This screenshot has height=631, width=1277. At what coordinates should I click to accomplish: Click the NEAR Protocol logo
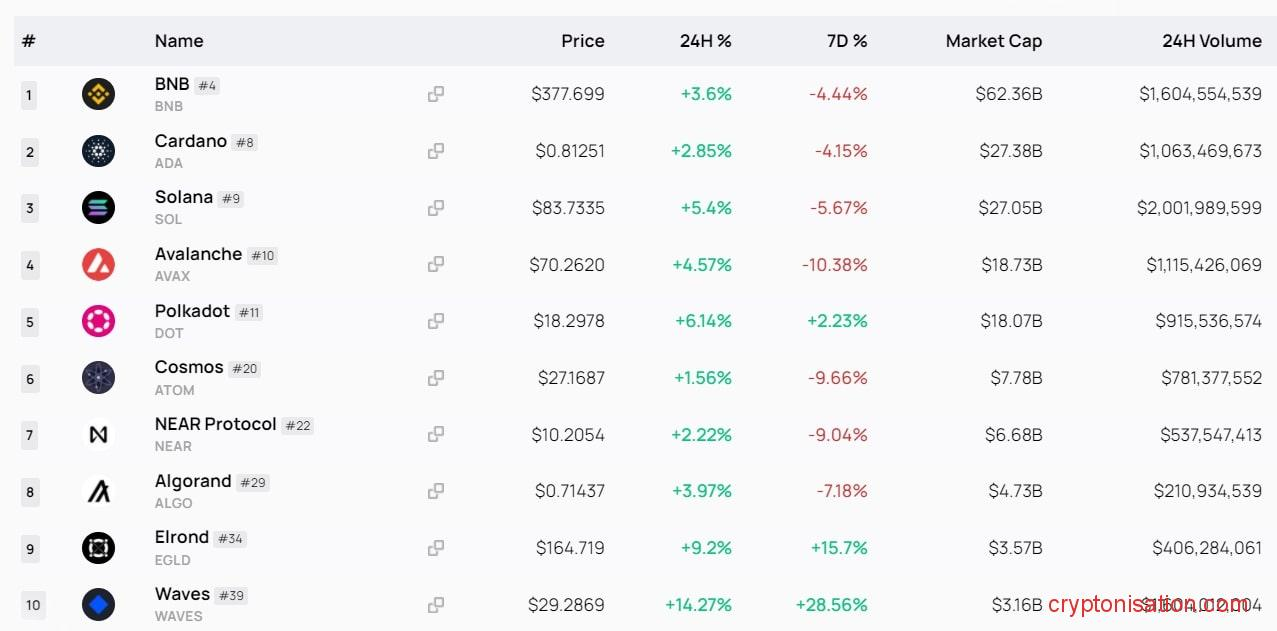(x=98, y=434)
